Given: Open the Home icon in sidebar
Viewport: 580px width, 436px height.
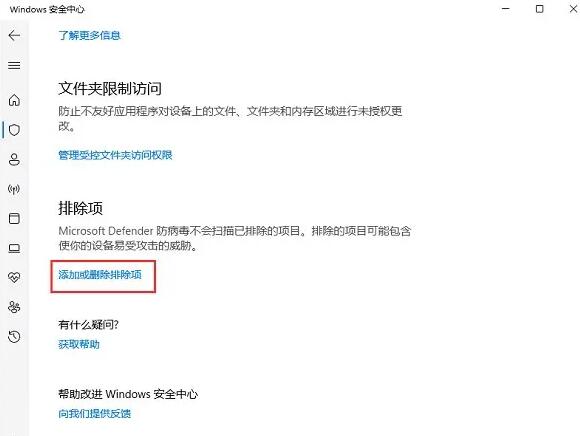Looking at the screenshot, I should point(14,100).
